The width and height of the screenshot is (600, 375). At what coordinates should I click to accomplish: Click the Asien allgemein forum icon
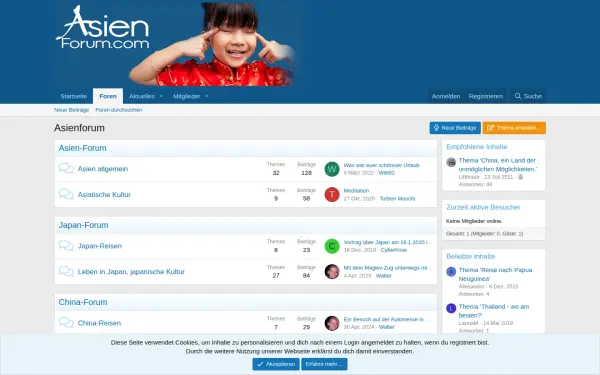[x=66, y=169]
